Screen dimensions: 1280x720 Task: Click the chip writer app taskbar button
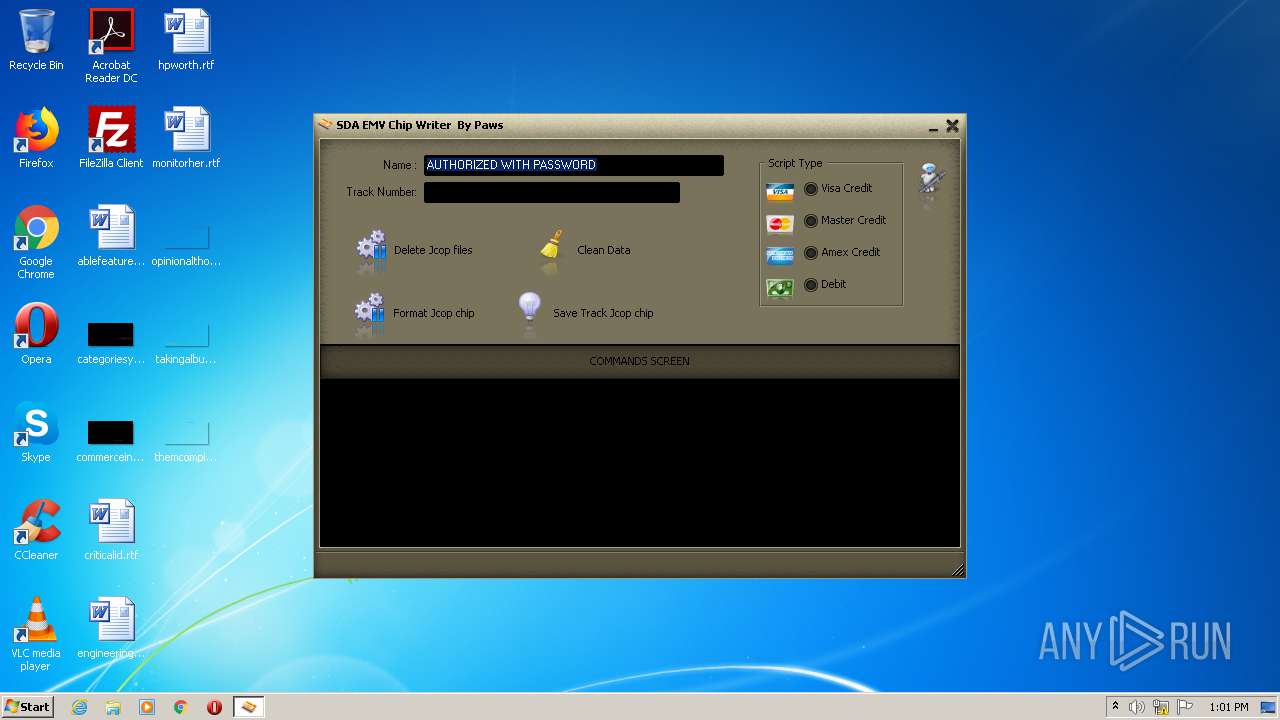[249, 707]
